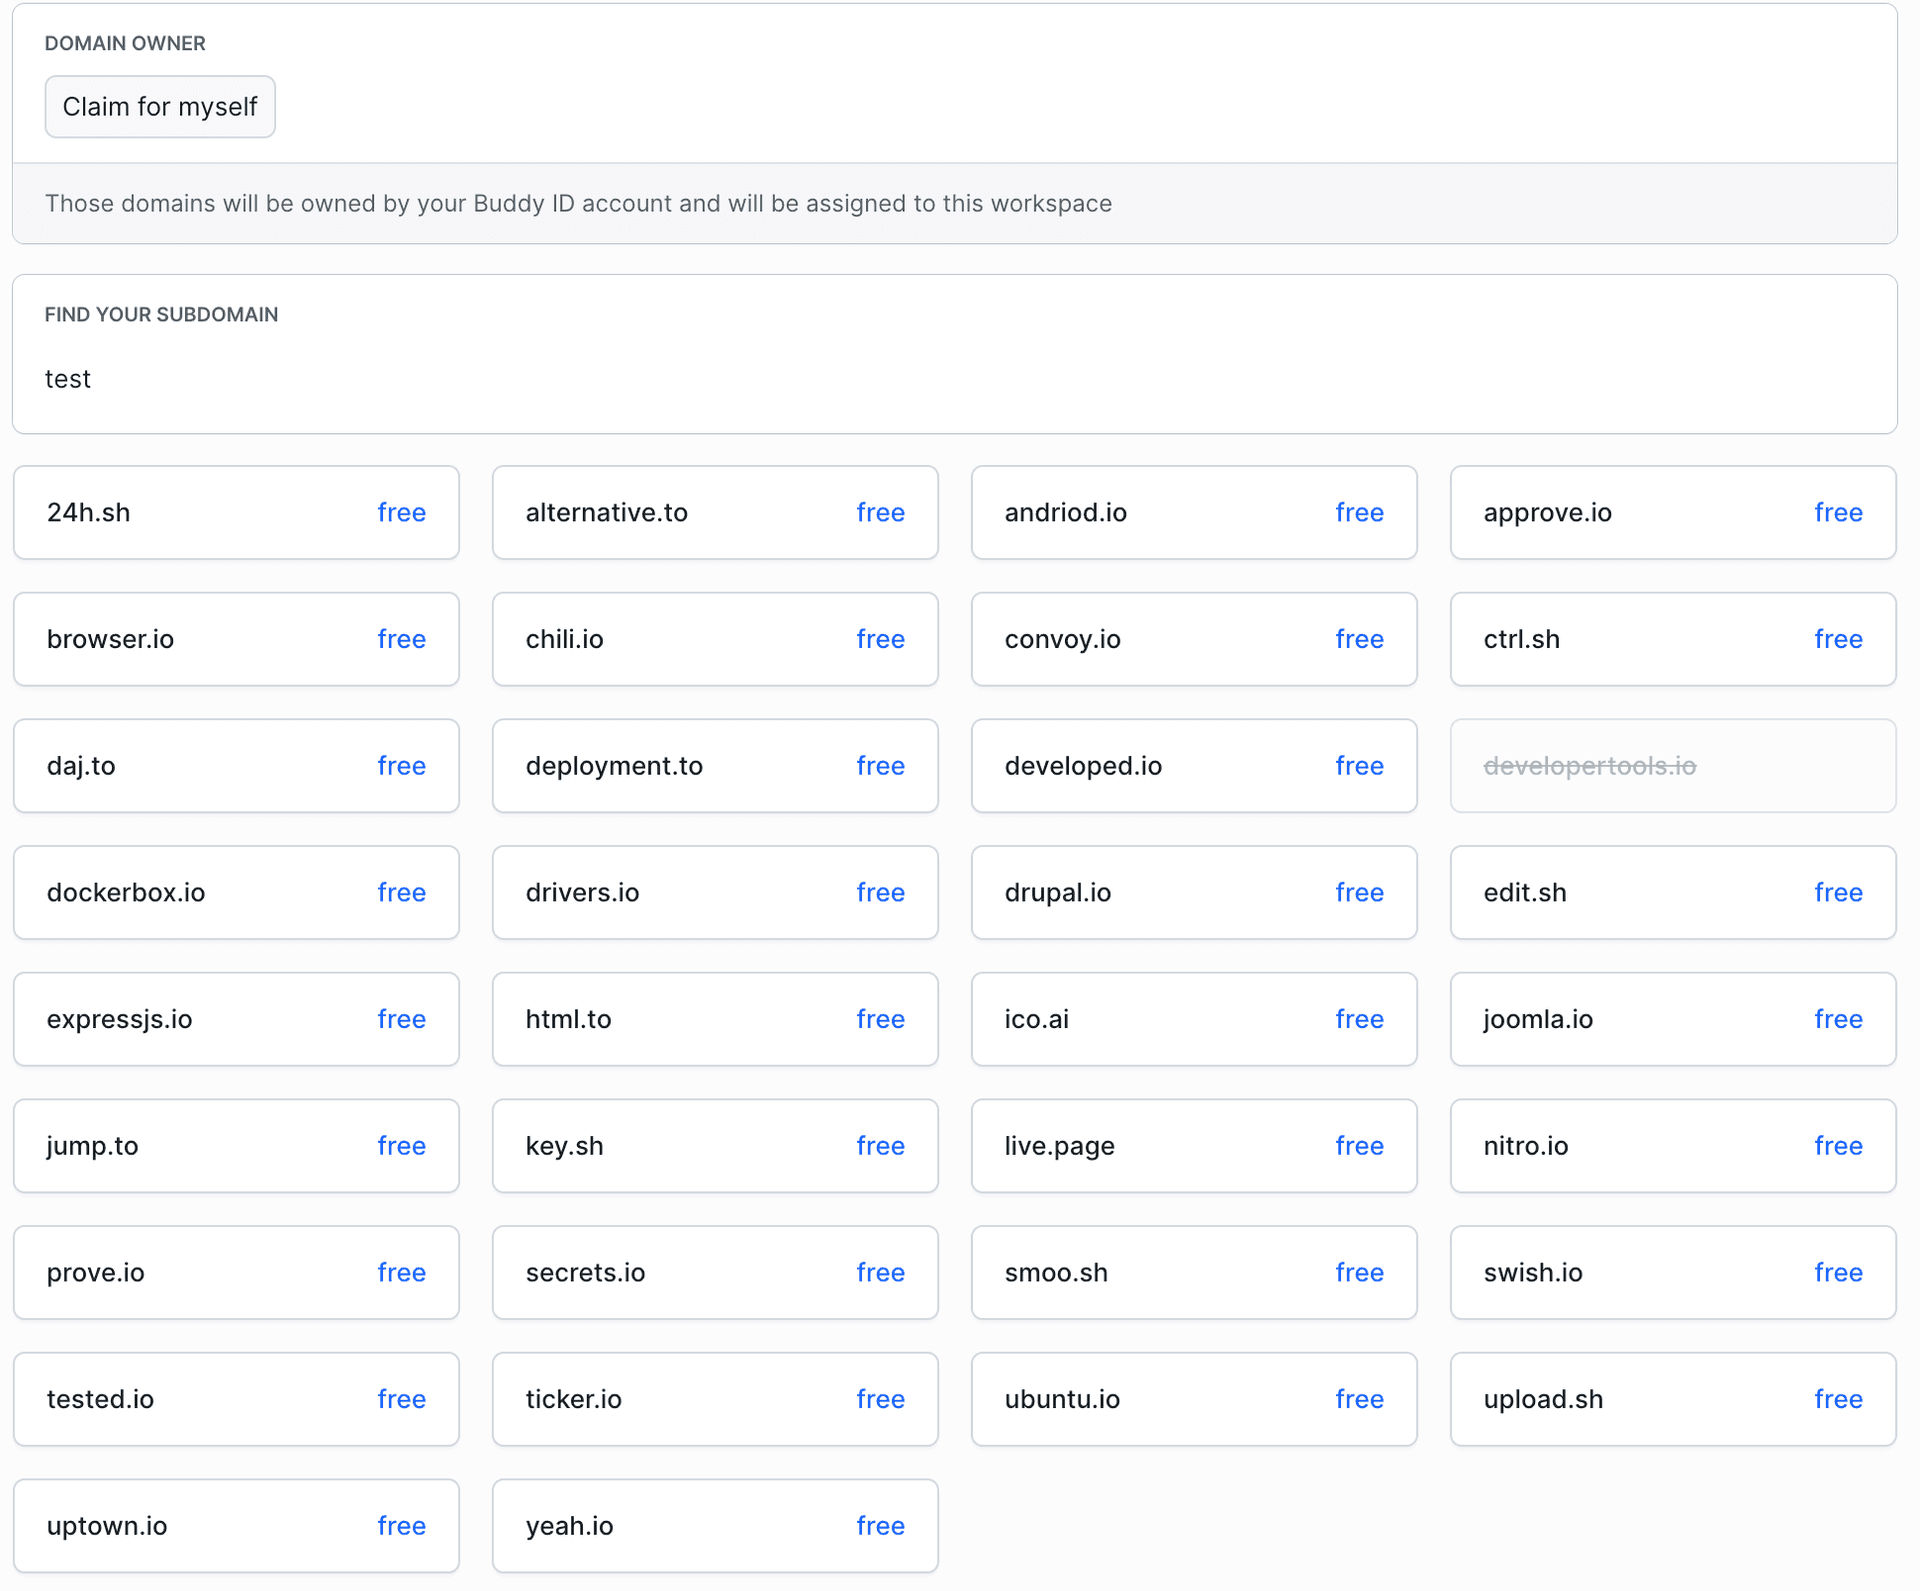Select dockerbox.io domain
Screen dimensions: 1920x1591
236,892
